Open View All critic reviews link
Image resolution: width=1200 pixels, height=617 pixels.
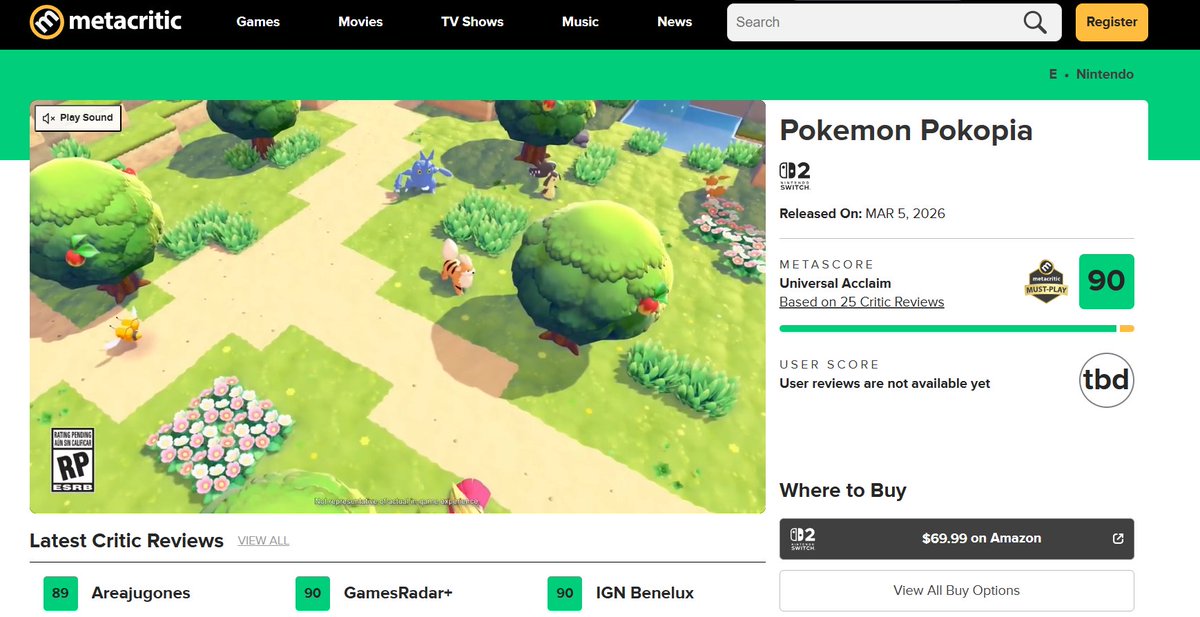(263, 541)
